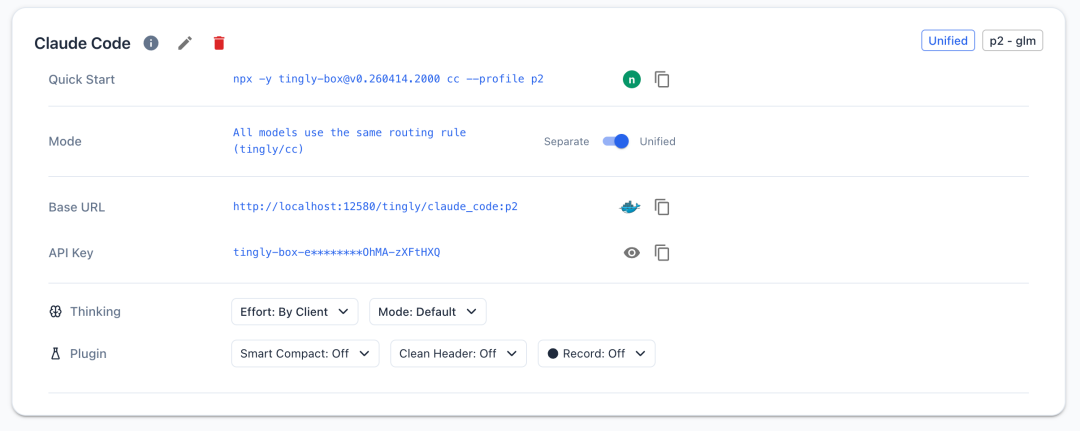Click the localhost:12580 Base URL text
This screenshot has width=1080, height=431.
375,207
